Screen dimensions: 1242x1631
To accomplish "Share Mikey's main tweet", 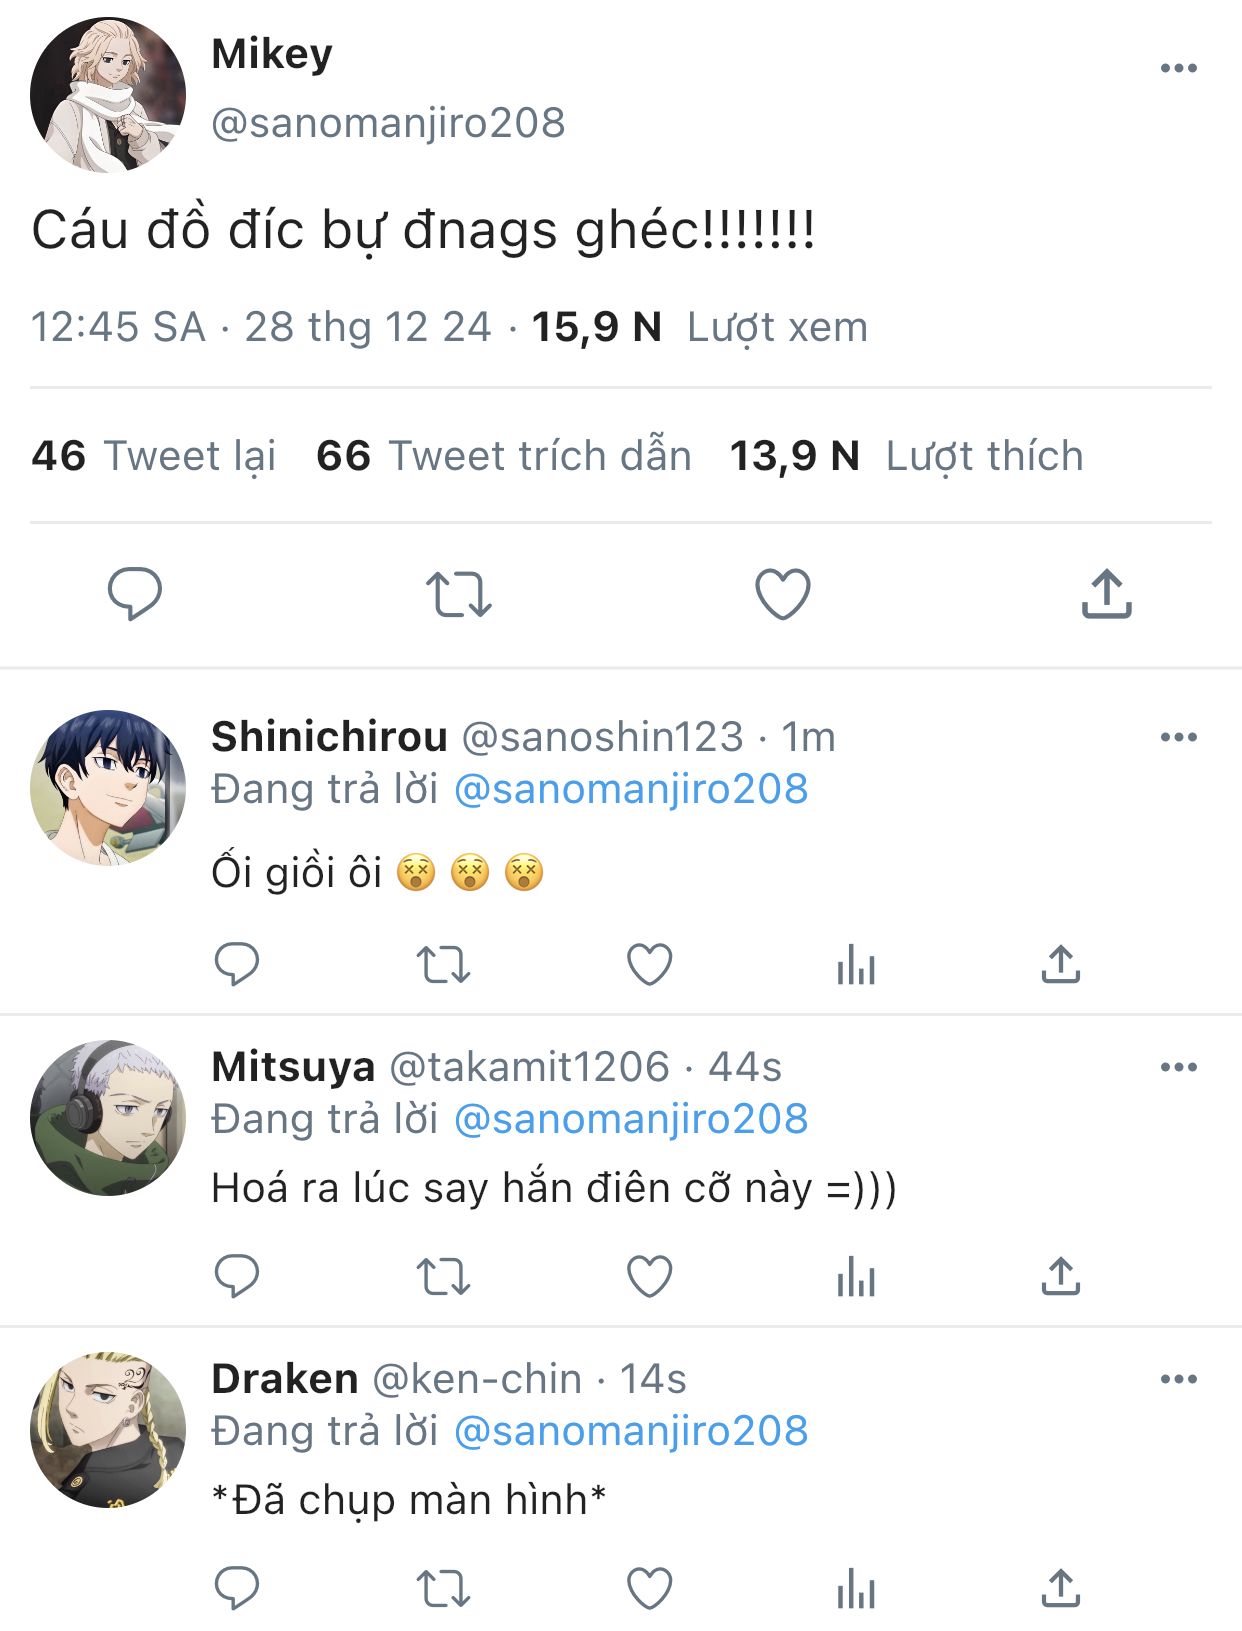I will pyautogui.click(x=1106, y=594).
